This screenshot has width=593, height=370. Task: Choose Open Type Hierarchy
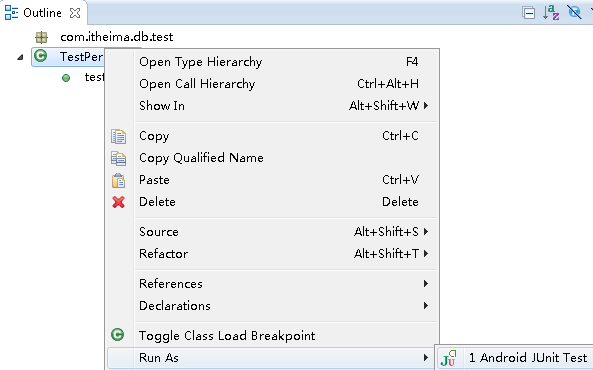coord(272,62)
